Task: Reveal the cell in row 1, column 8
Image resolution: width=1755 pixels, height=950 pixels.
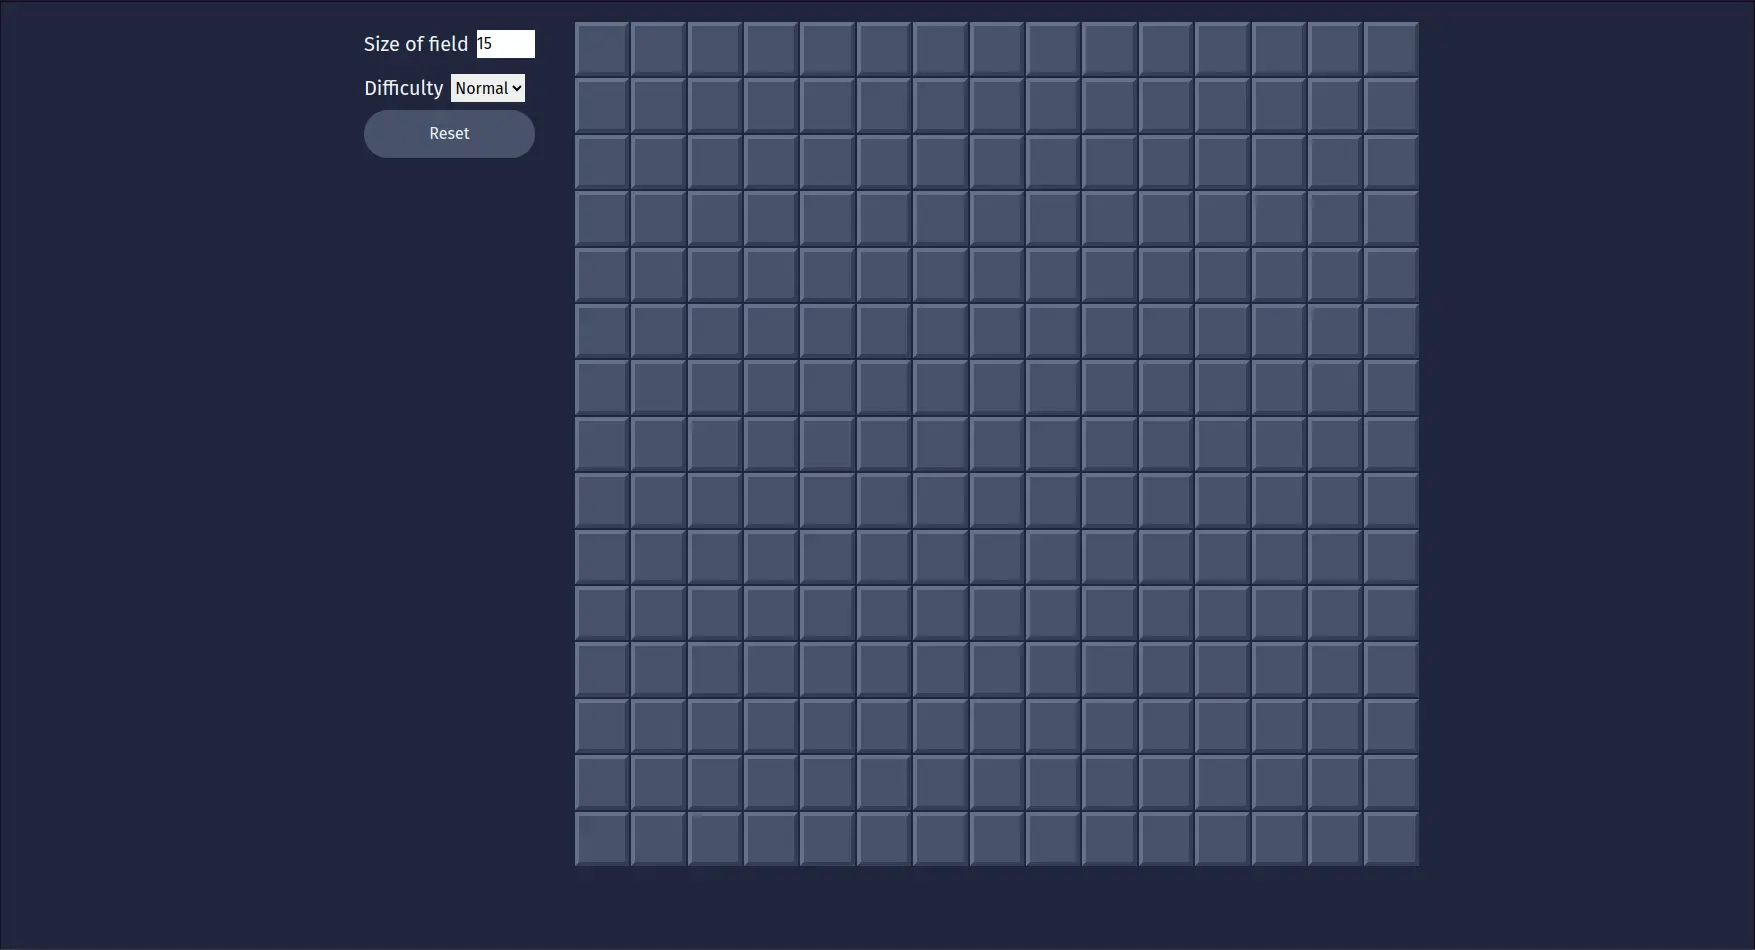Action: (997, 49)
